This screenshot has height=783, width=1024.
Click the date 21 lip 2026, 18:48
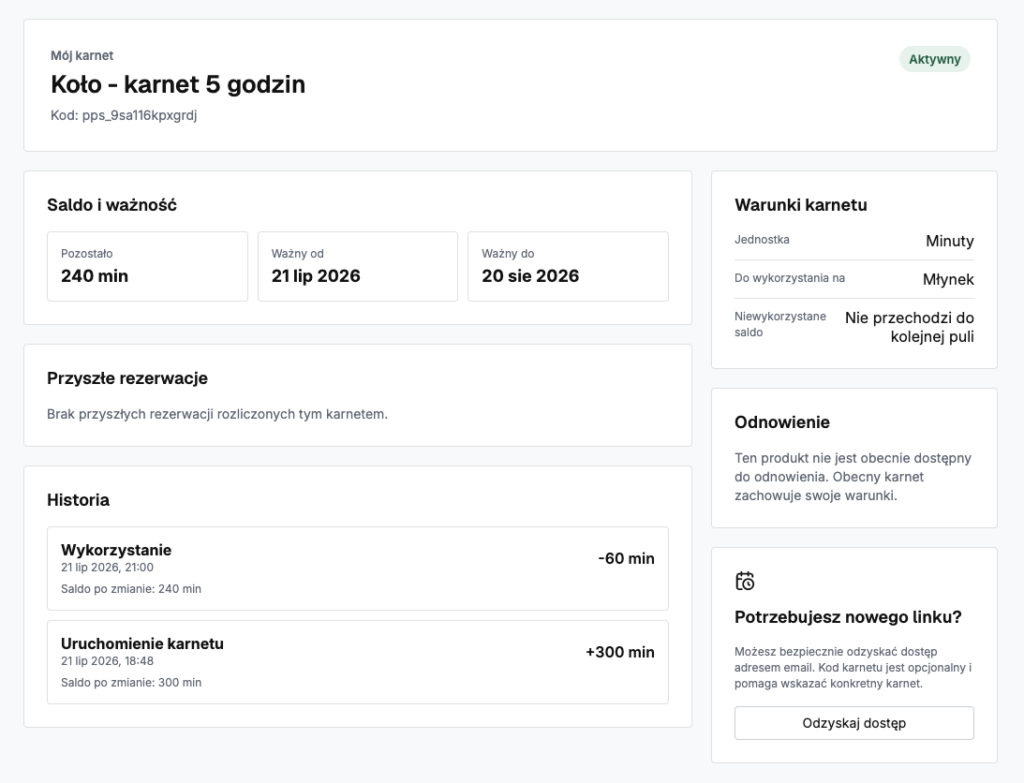click(107, 661)
